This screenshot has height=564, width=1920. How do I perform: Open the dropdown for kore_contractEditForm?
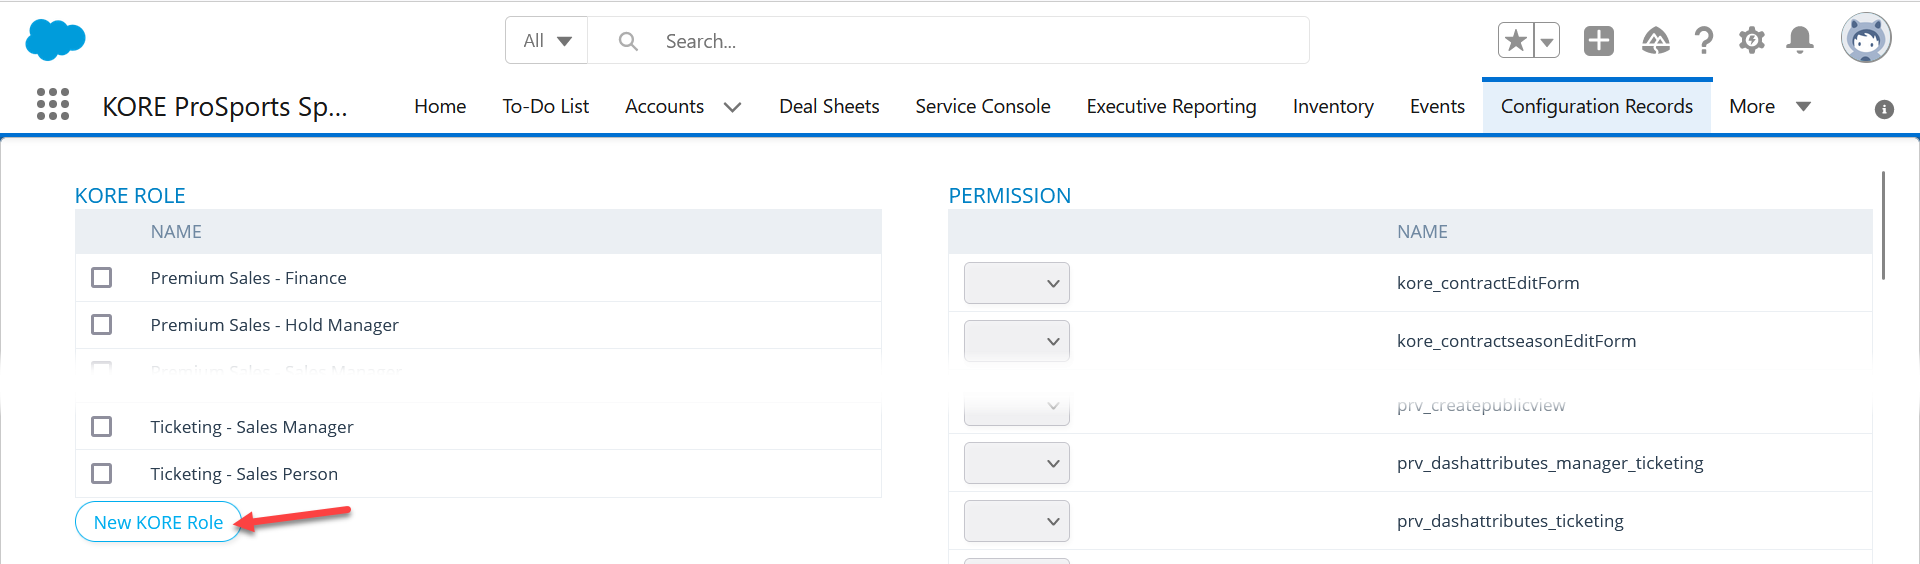click(1017, 283)
